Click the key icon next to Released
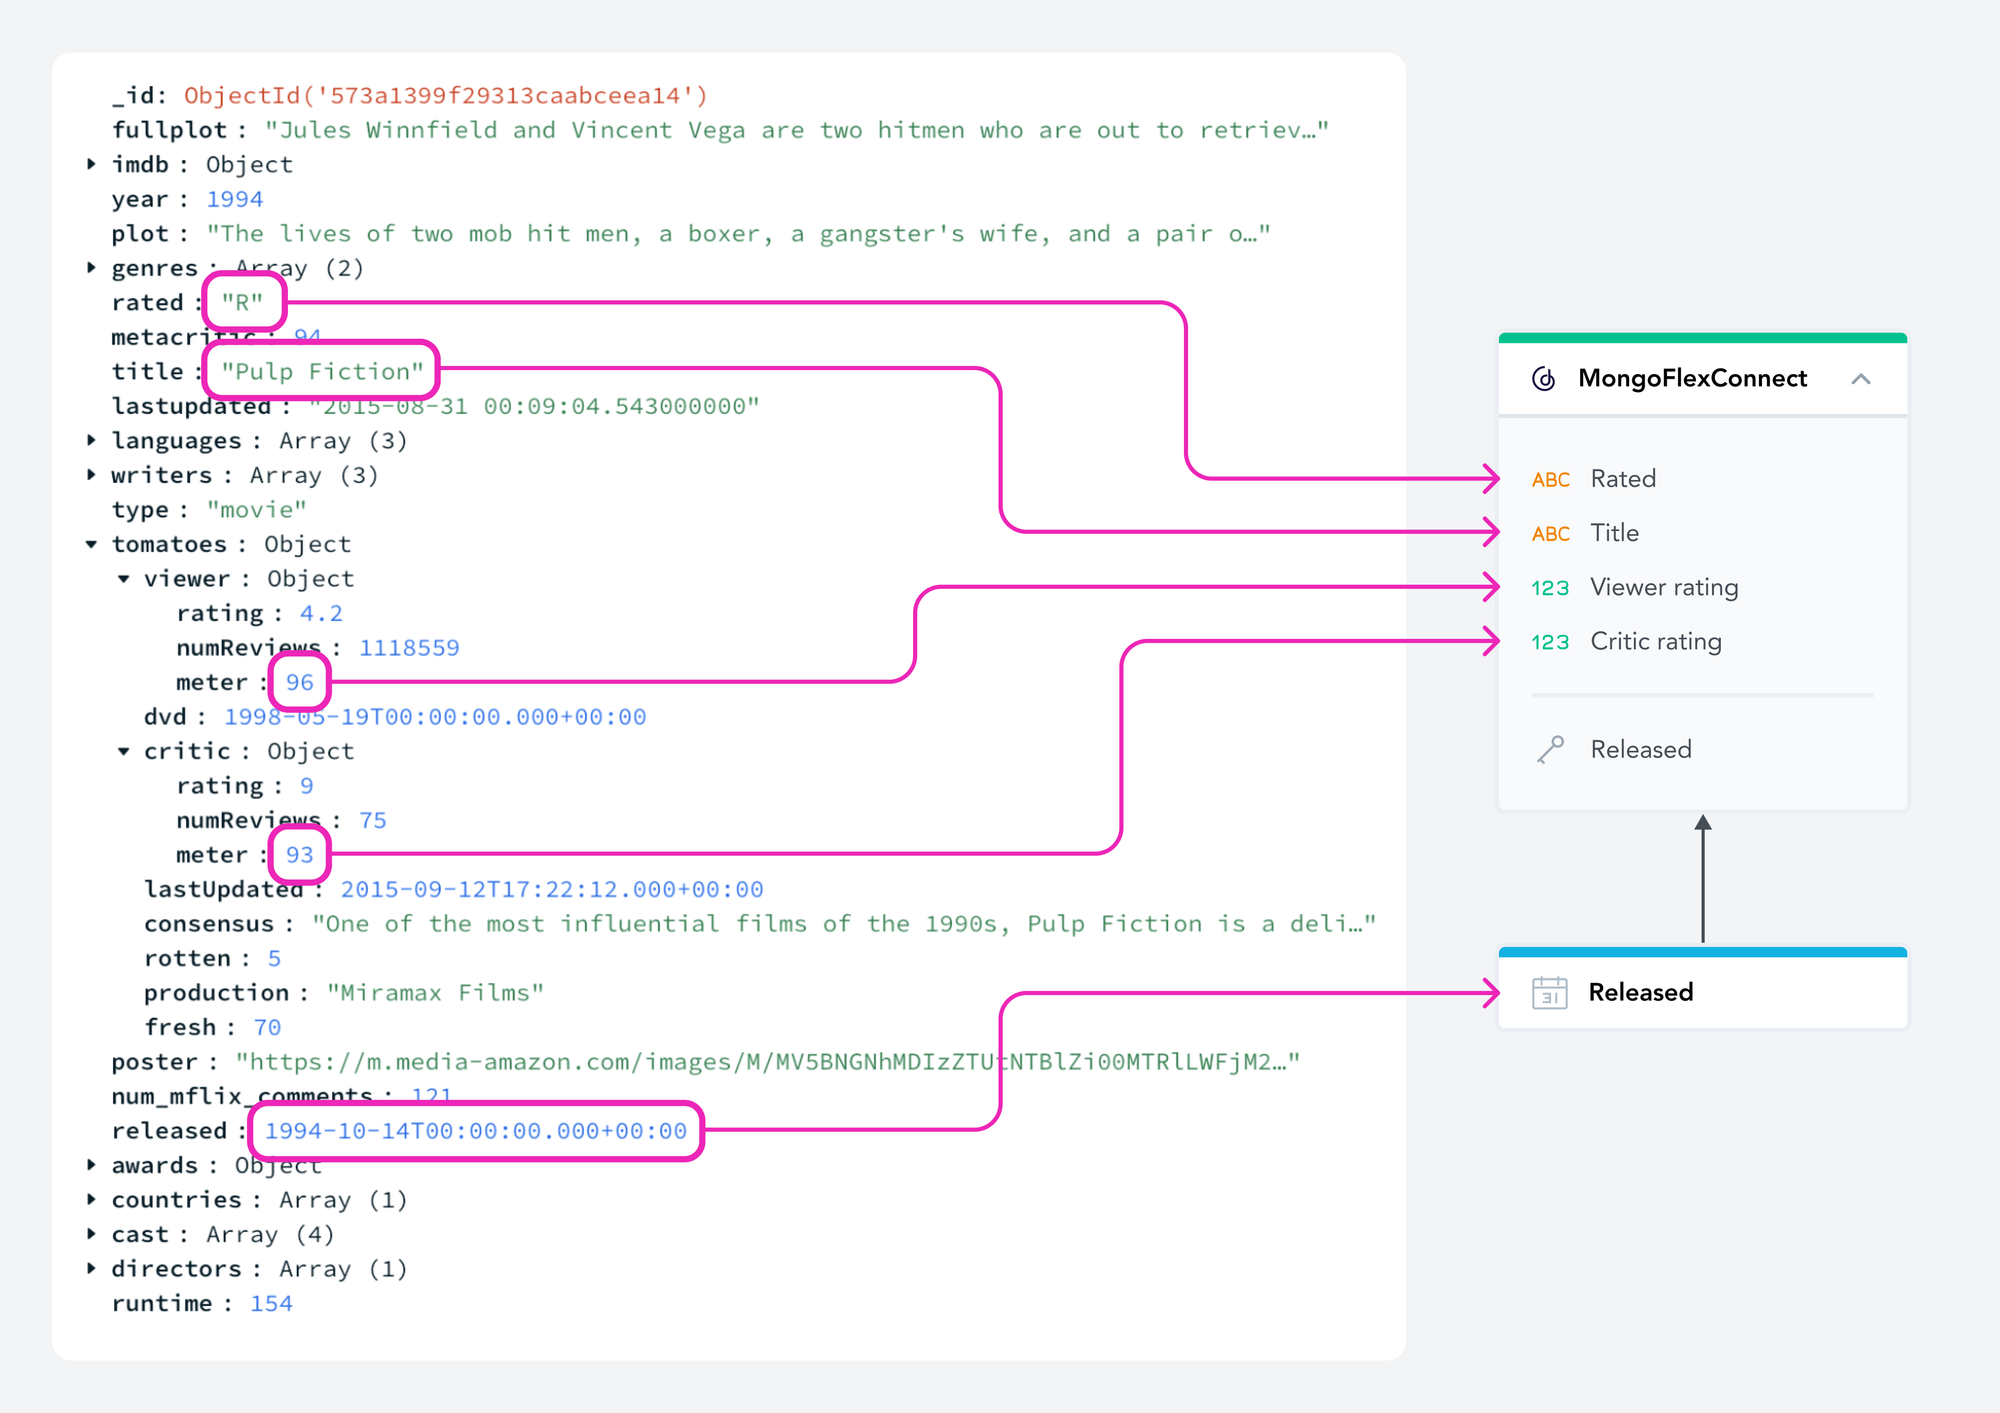This screenshot has width=2000, height=1413. pyautogui.click(x=1552, y=748)
